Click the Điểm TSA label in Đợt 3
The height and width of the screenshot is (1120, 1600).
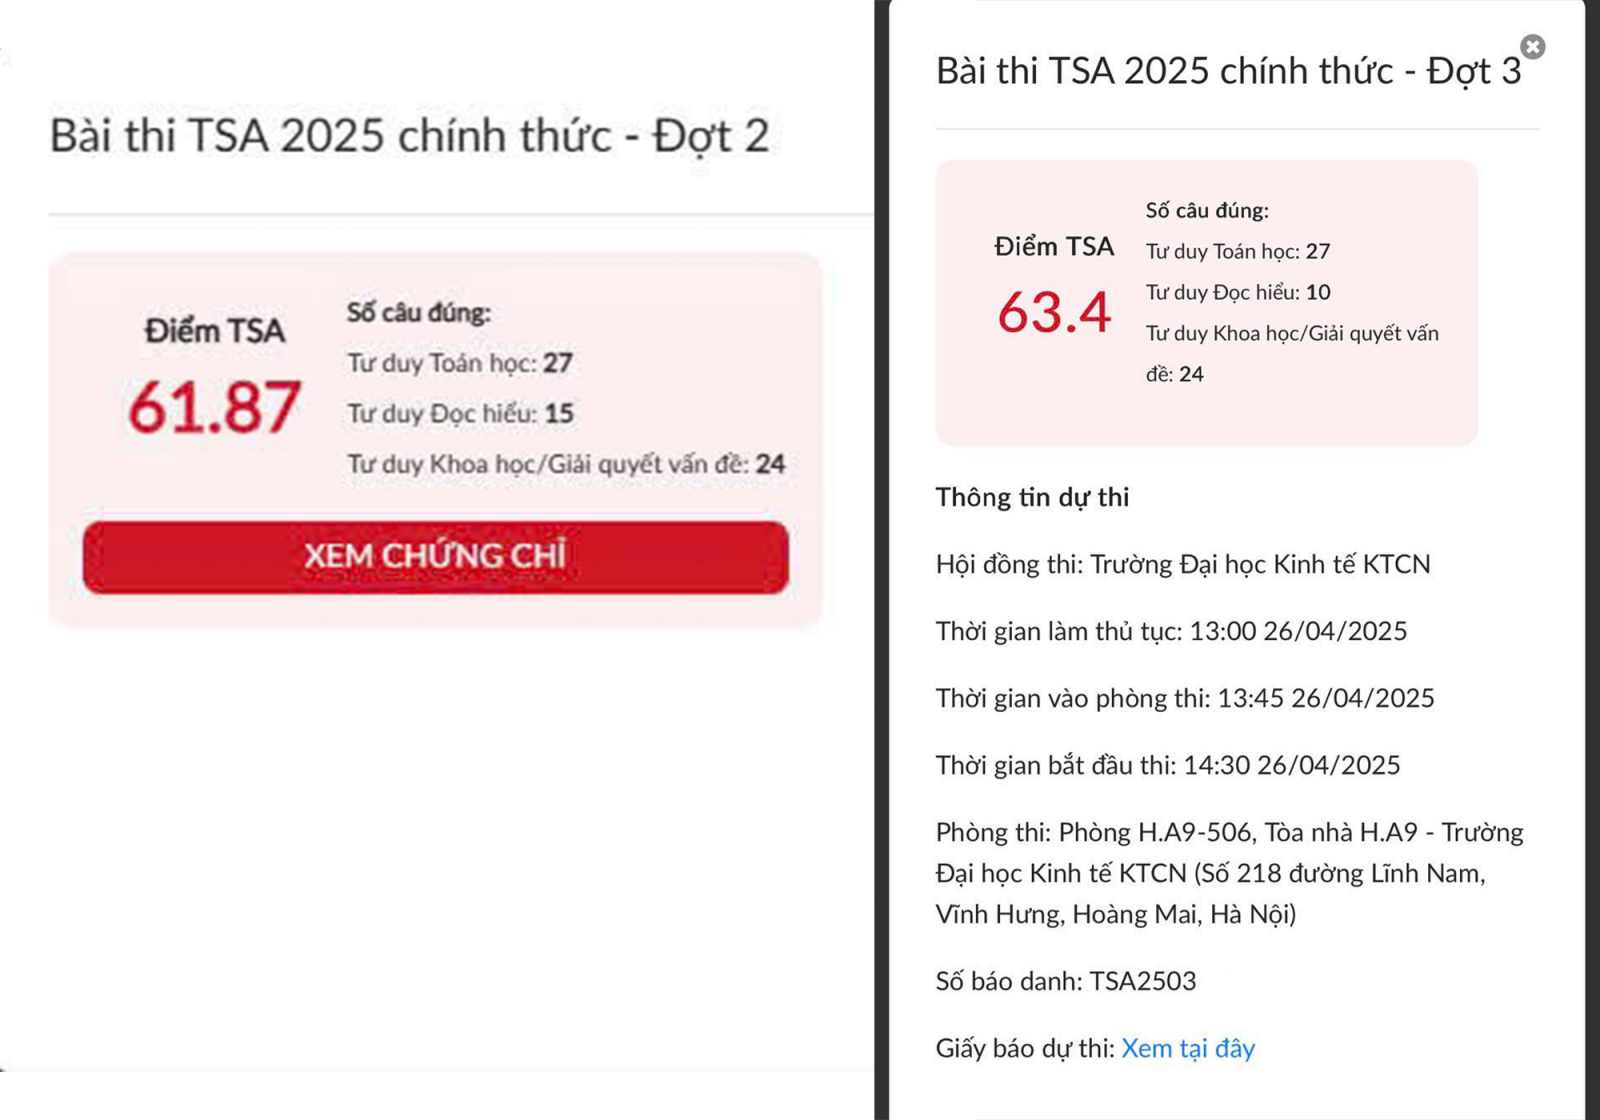pos(1054,247)
